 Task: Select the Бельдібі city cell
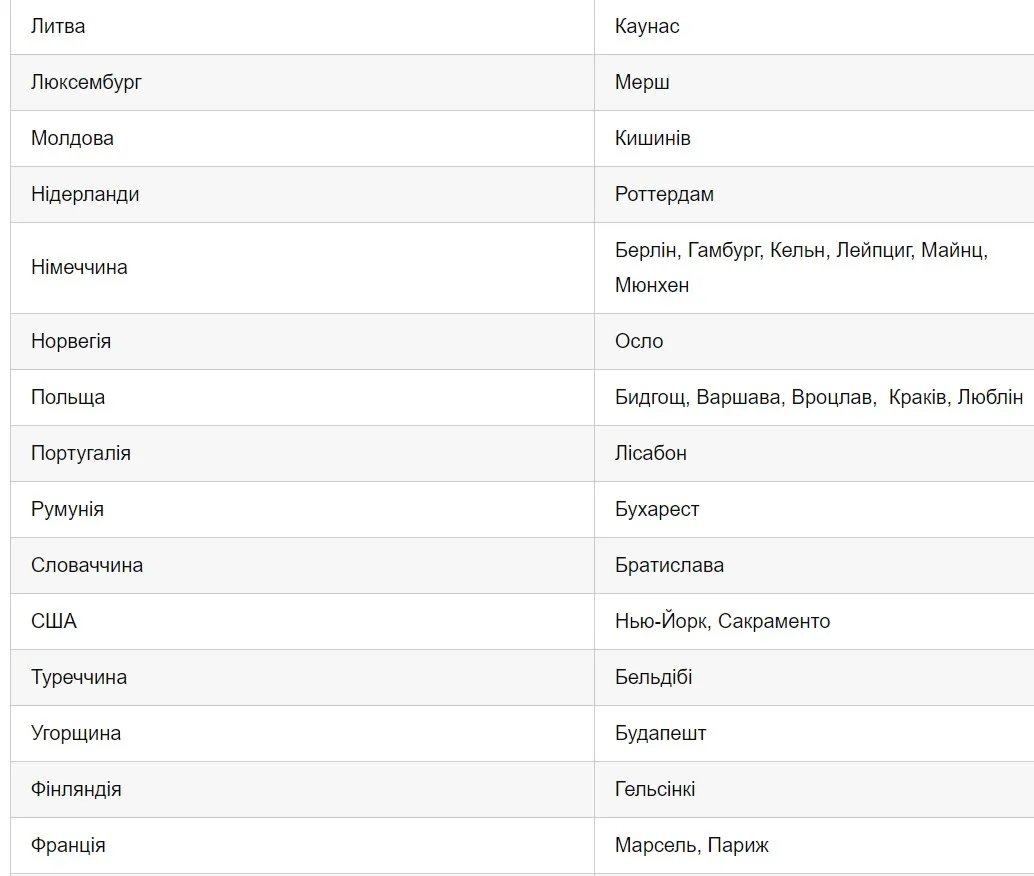coord(654,678)
